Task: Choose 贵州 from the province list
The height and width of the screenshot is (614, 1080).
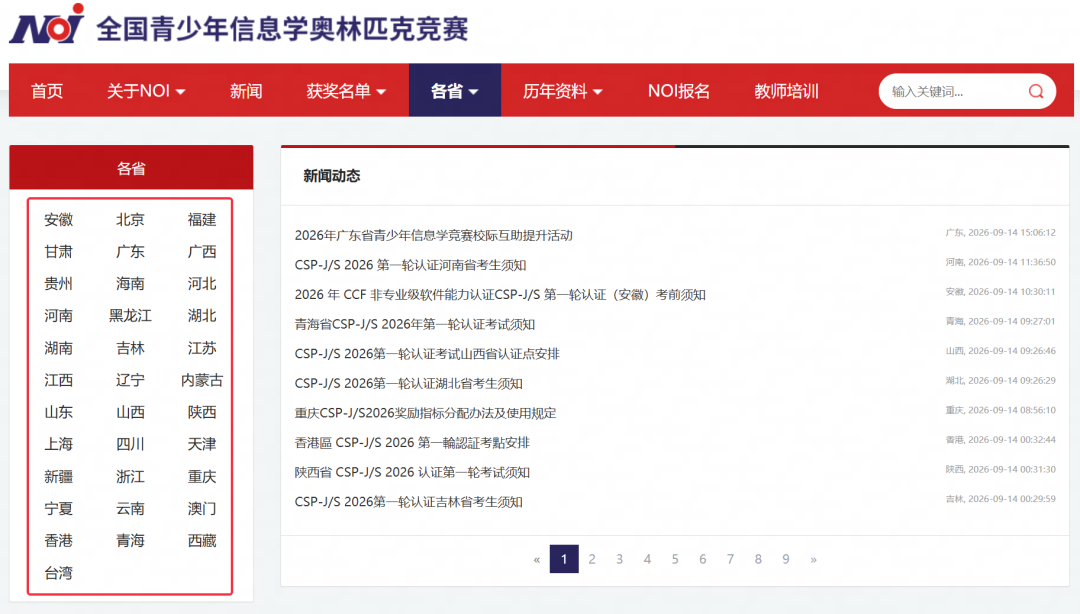Action: [x=59, y=284]
